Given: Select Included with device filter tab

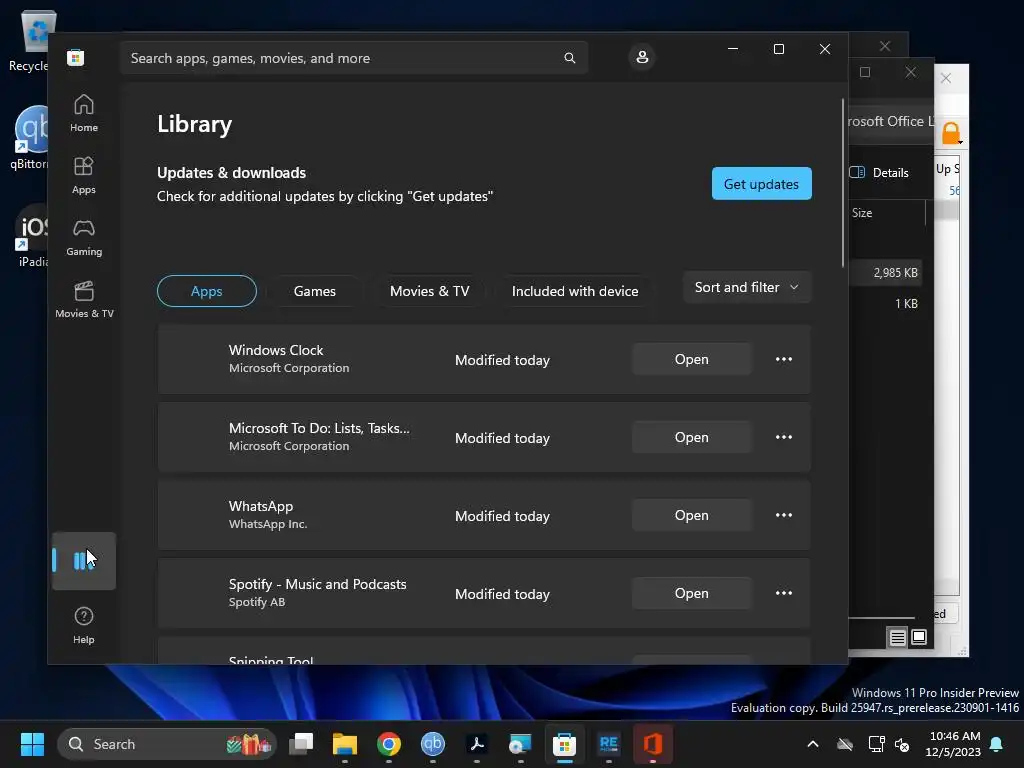Looking at the screenshot, I should click(575, 291).
